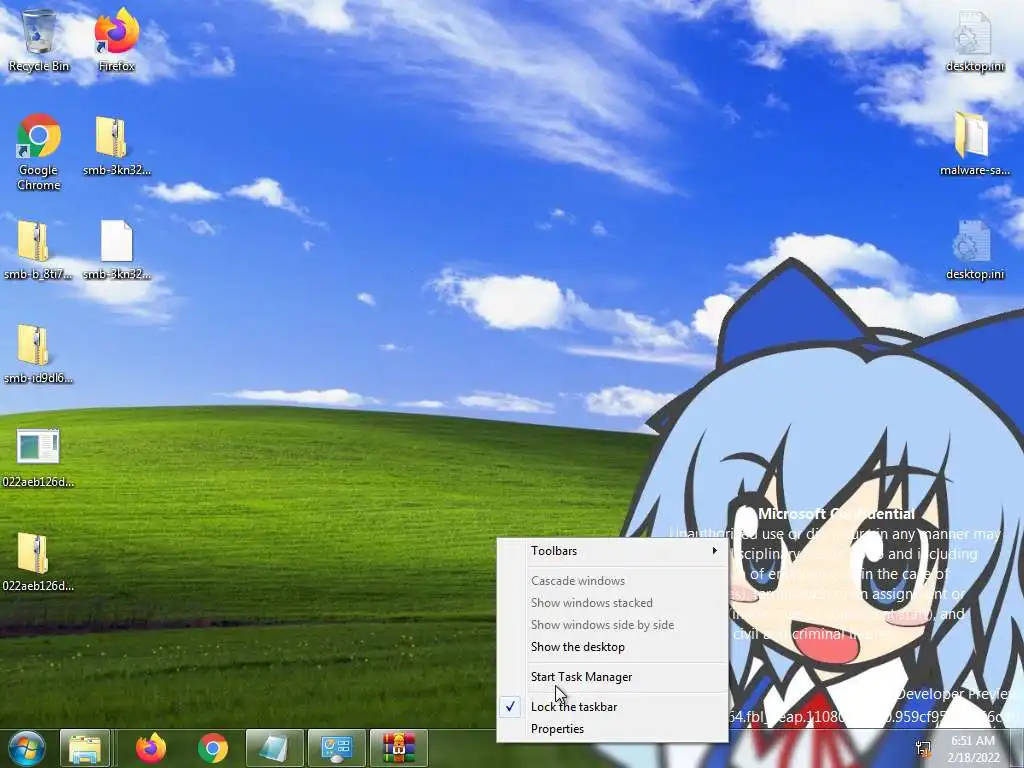Open the Windows Start orb
Image resolution: width=1024 pixels, height=768 pixels.
pos(27,748)
